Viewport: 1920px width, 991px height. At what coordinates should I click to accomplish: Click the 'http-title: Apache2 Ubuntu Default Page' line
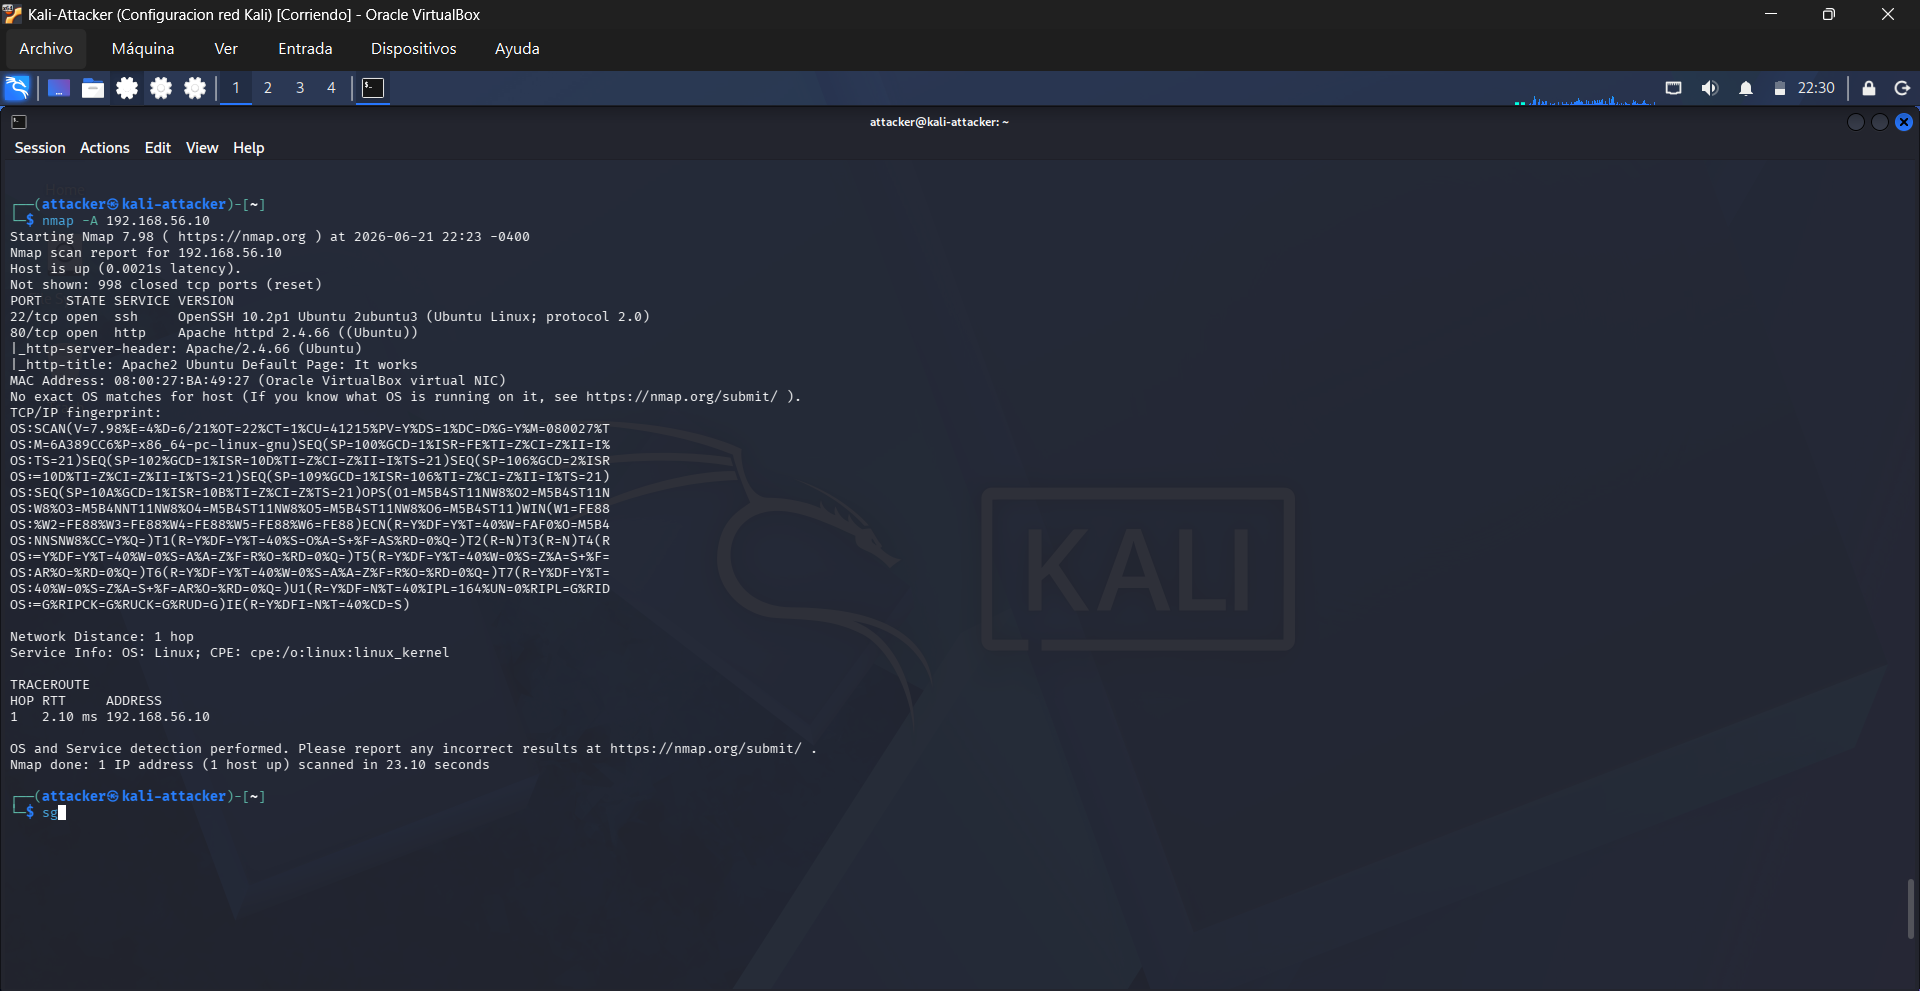tap(214, 365)
